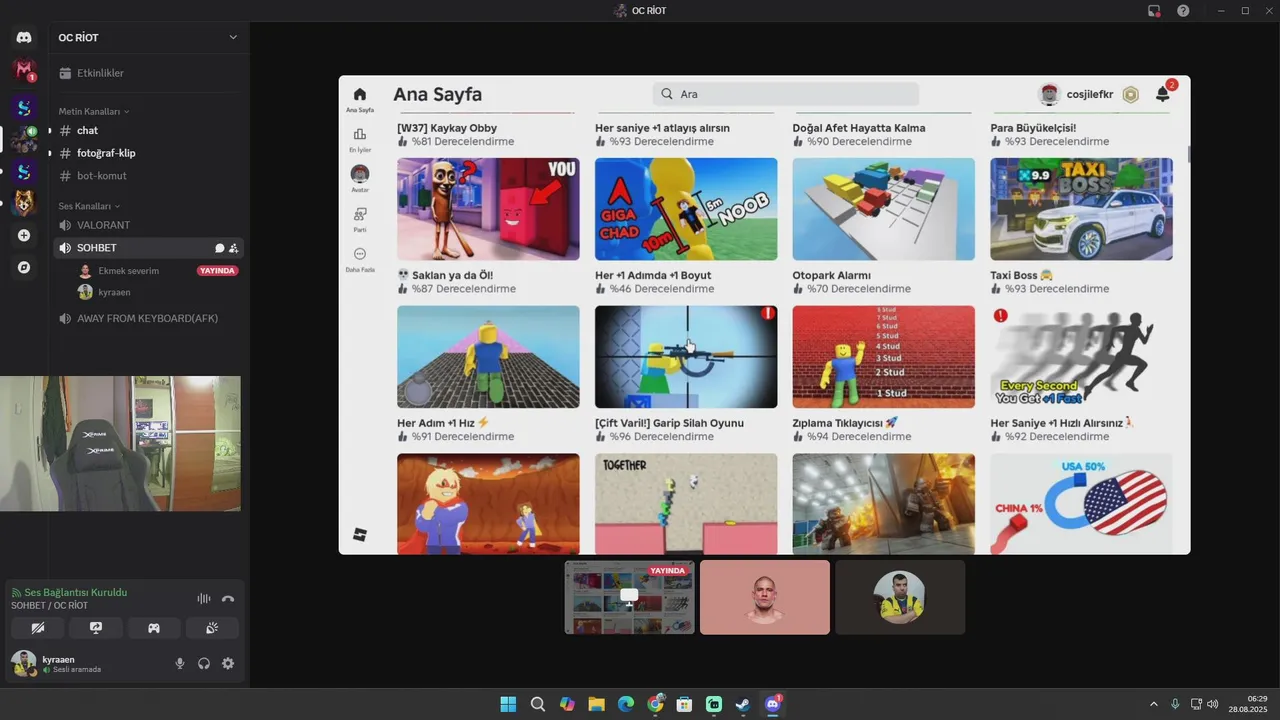Click the Para Büyükelçisi! game title

[x=1033, y=128]
